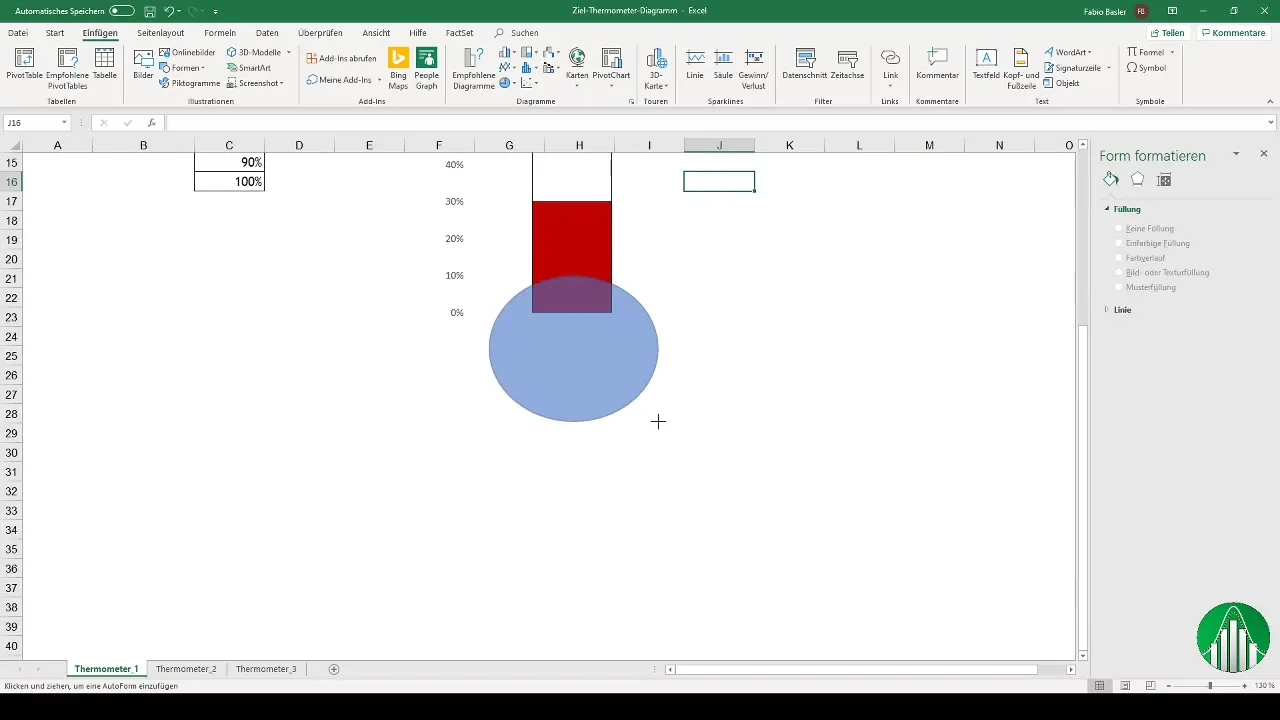This screenshot has height=720, width=1280.
Task: Close the Form formatieren pane
Action: pos(1264,154)
